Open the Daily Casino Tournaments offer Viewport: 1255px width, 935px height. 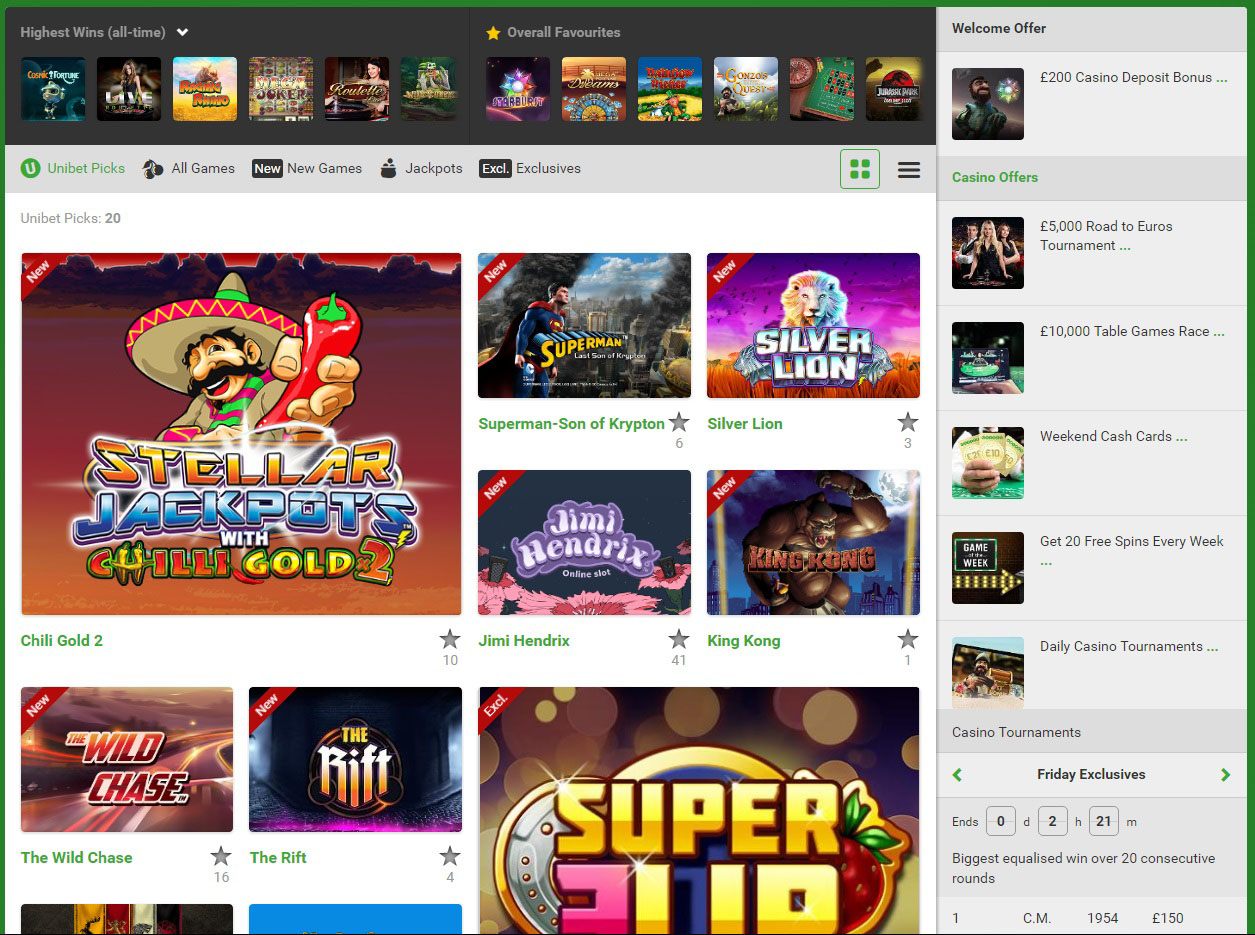pos(1129,646)
